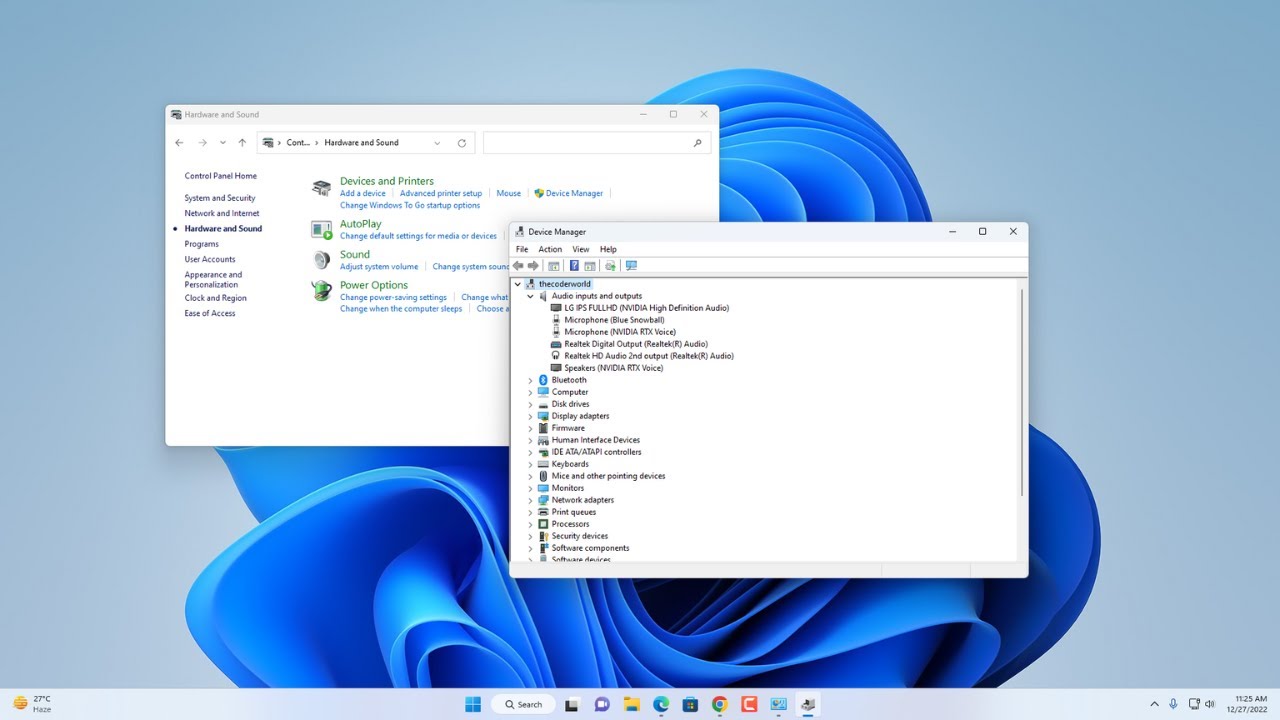Click the Scan for hardware changes toolbar icon
This screenshot has height=720, width=1280.
[x=610, y=265]
